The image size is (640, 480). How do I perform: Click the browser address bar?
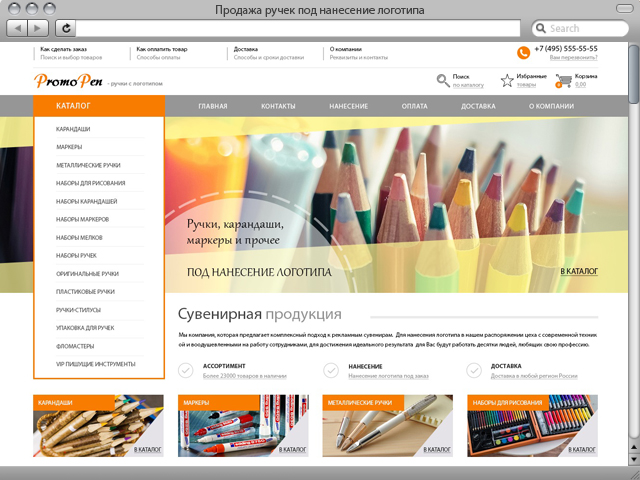(298, 28)
